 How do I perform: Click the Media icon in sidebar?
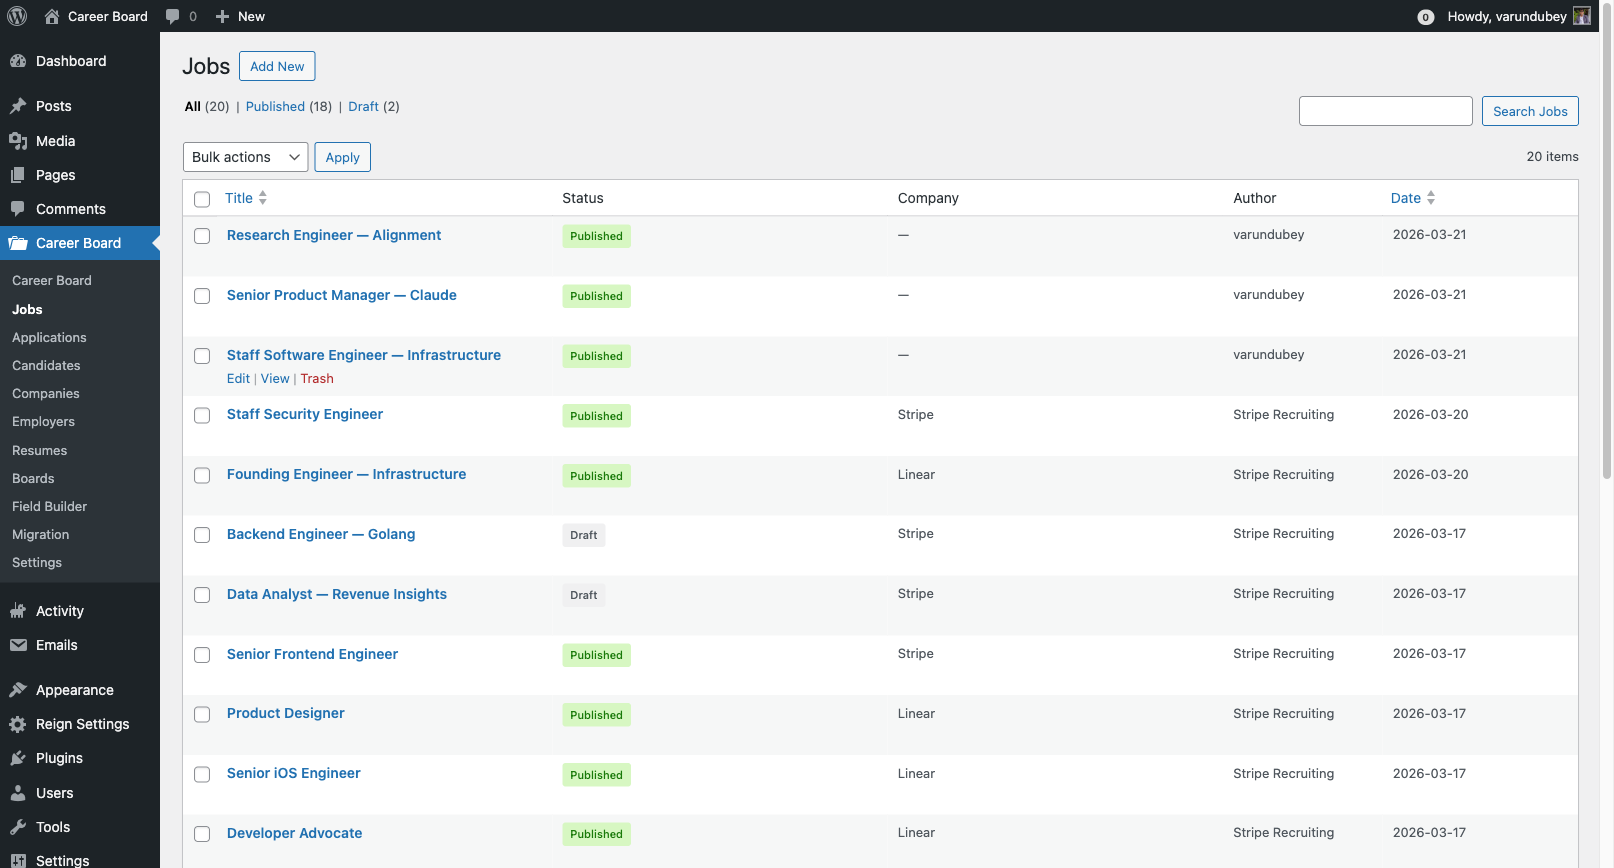(18, 141)
